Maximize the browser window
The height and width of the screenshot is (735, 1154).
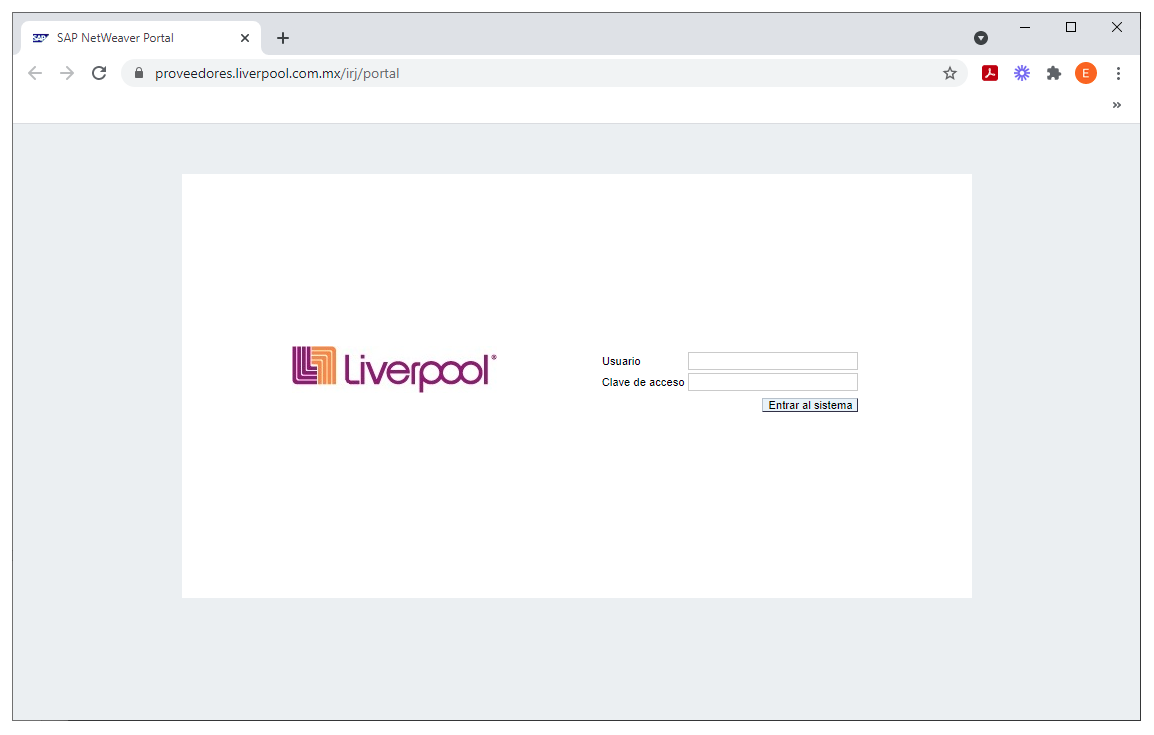coord(1071,27)
